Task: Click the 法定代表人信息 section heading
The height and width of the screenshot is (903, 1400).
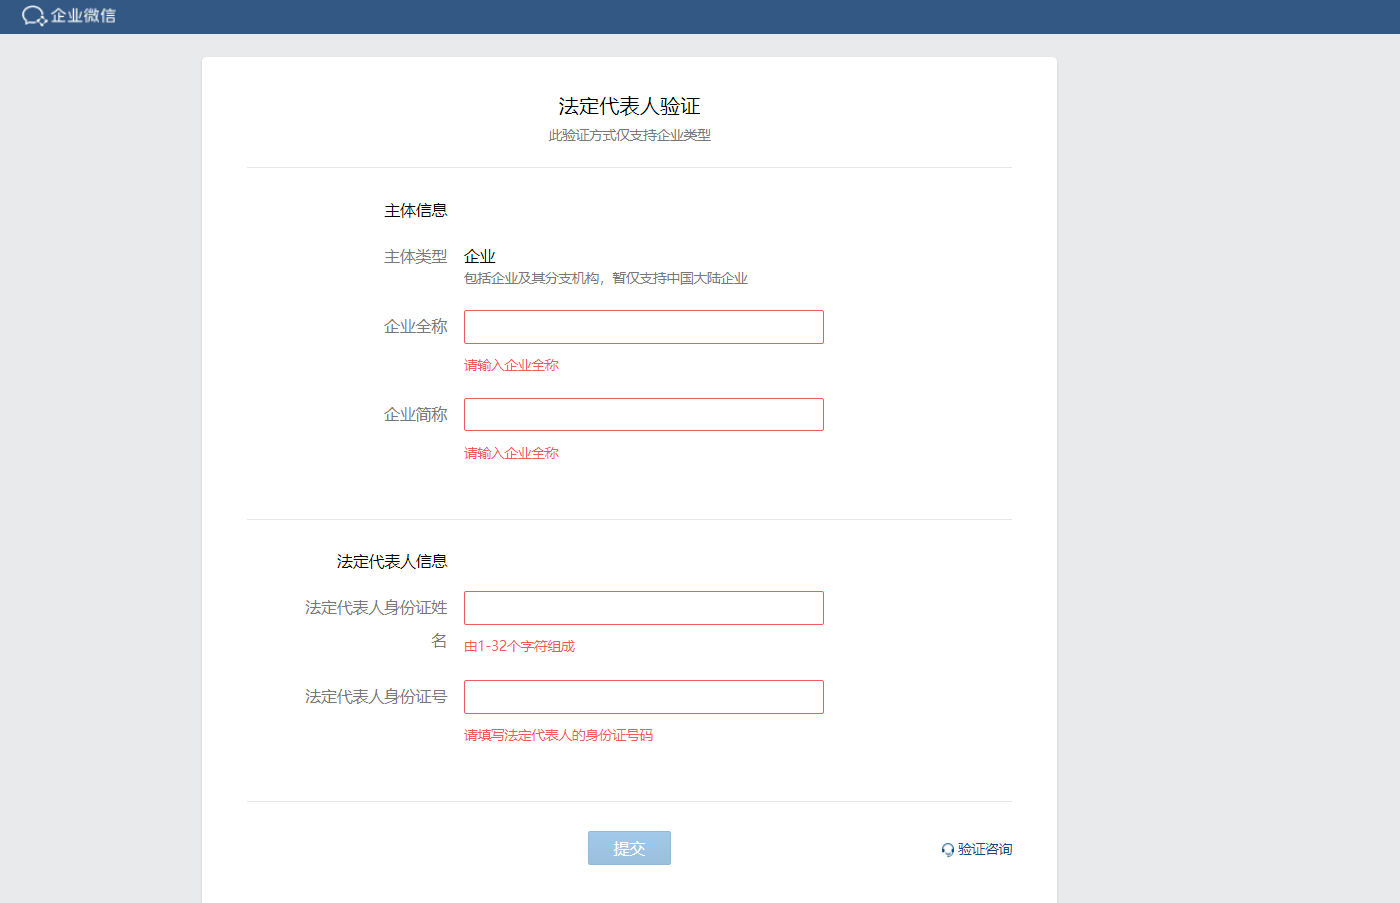Action: [x=392, y=561]
